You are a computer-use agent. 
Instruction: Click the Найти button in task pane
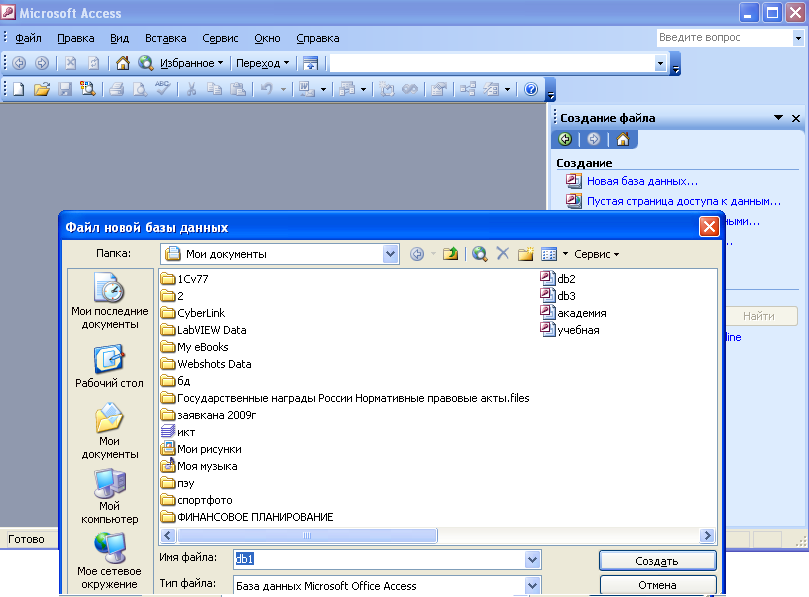coord(759,316)
